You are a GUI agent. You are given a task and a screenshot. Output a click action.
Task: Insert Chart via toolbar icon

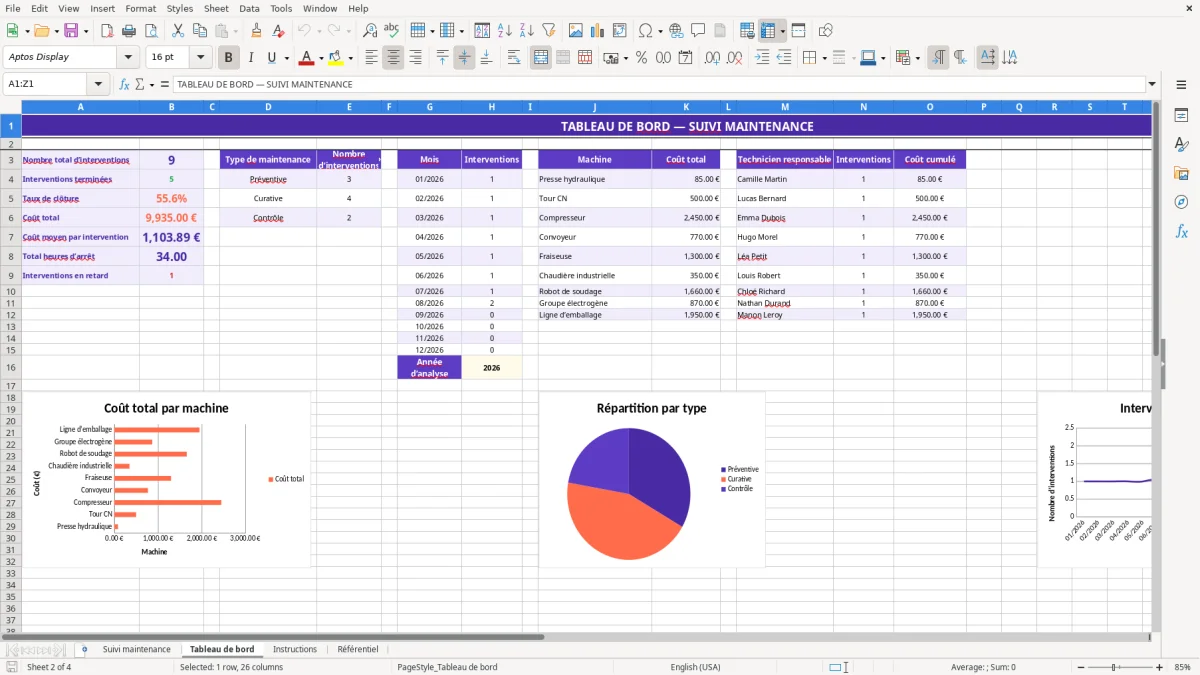[598, 31]
